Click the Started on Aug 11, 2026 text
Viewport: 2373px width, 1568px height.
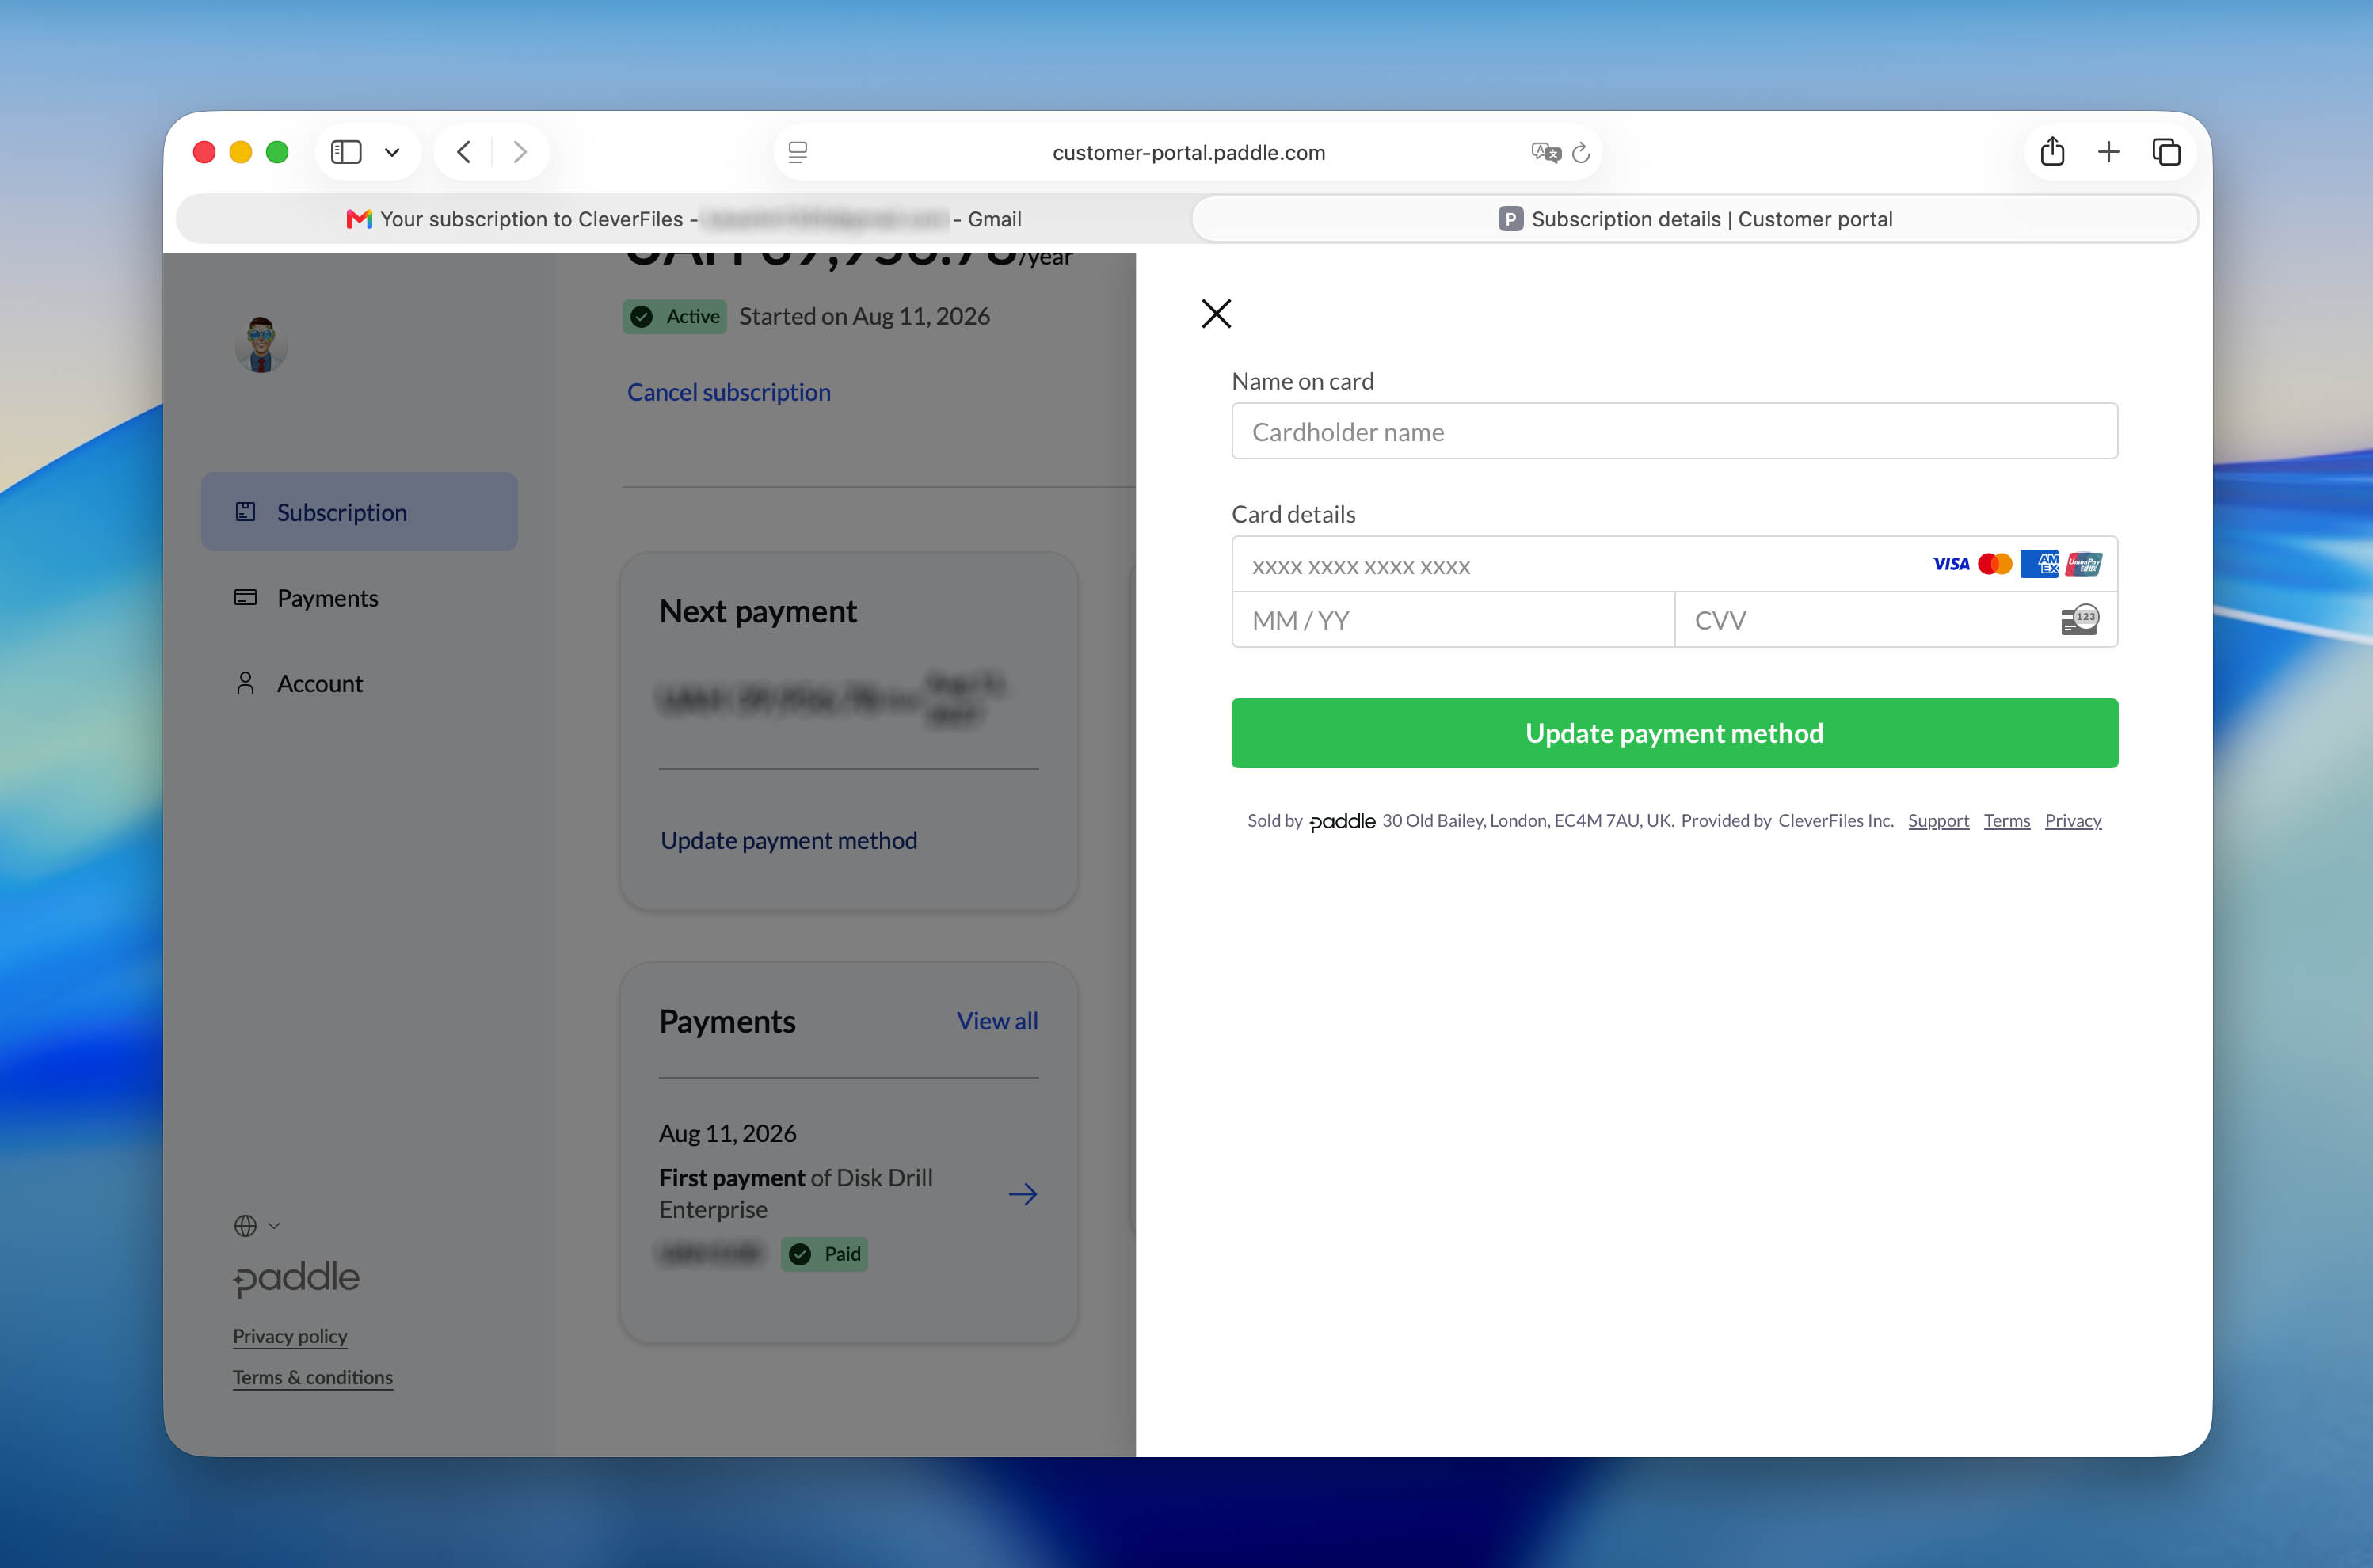[864, 316]
